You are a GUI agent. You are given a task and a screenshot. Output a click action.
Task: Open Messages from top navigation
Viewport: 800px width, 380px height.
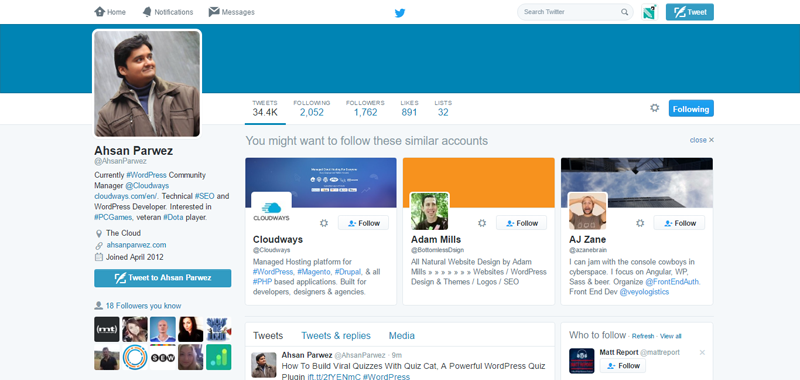(x=232, y=12)
